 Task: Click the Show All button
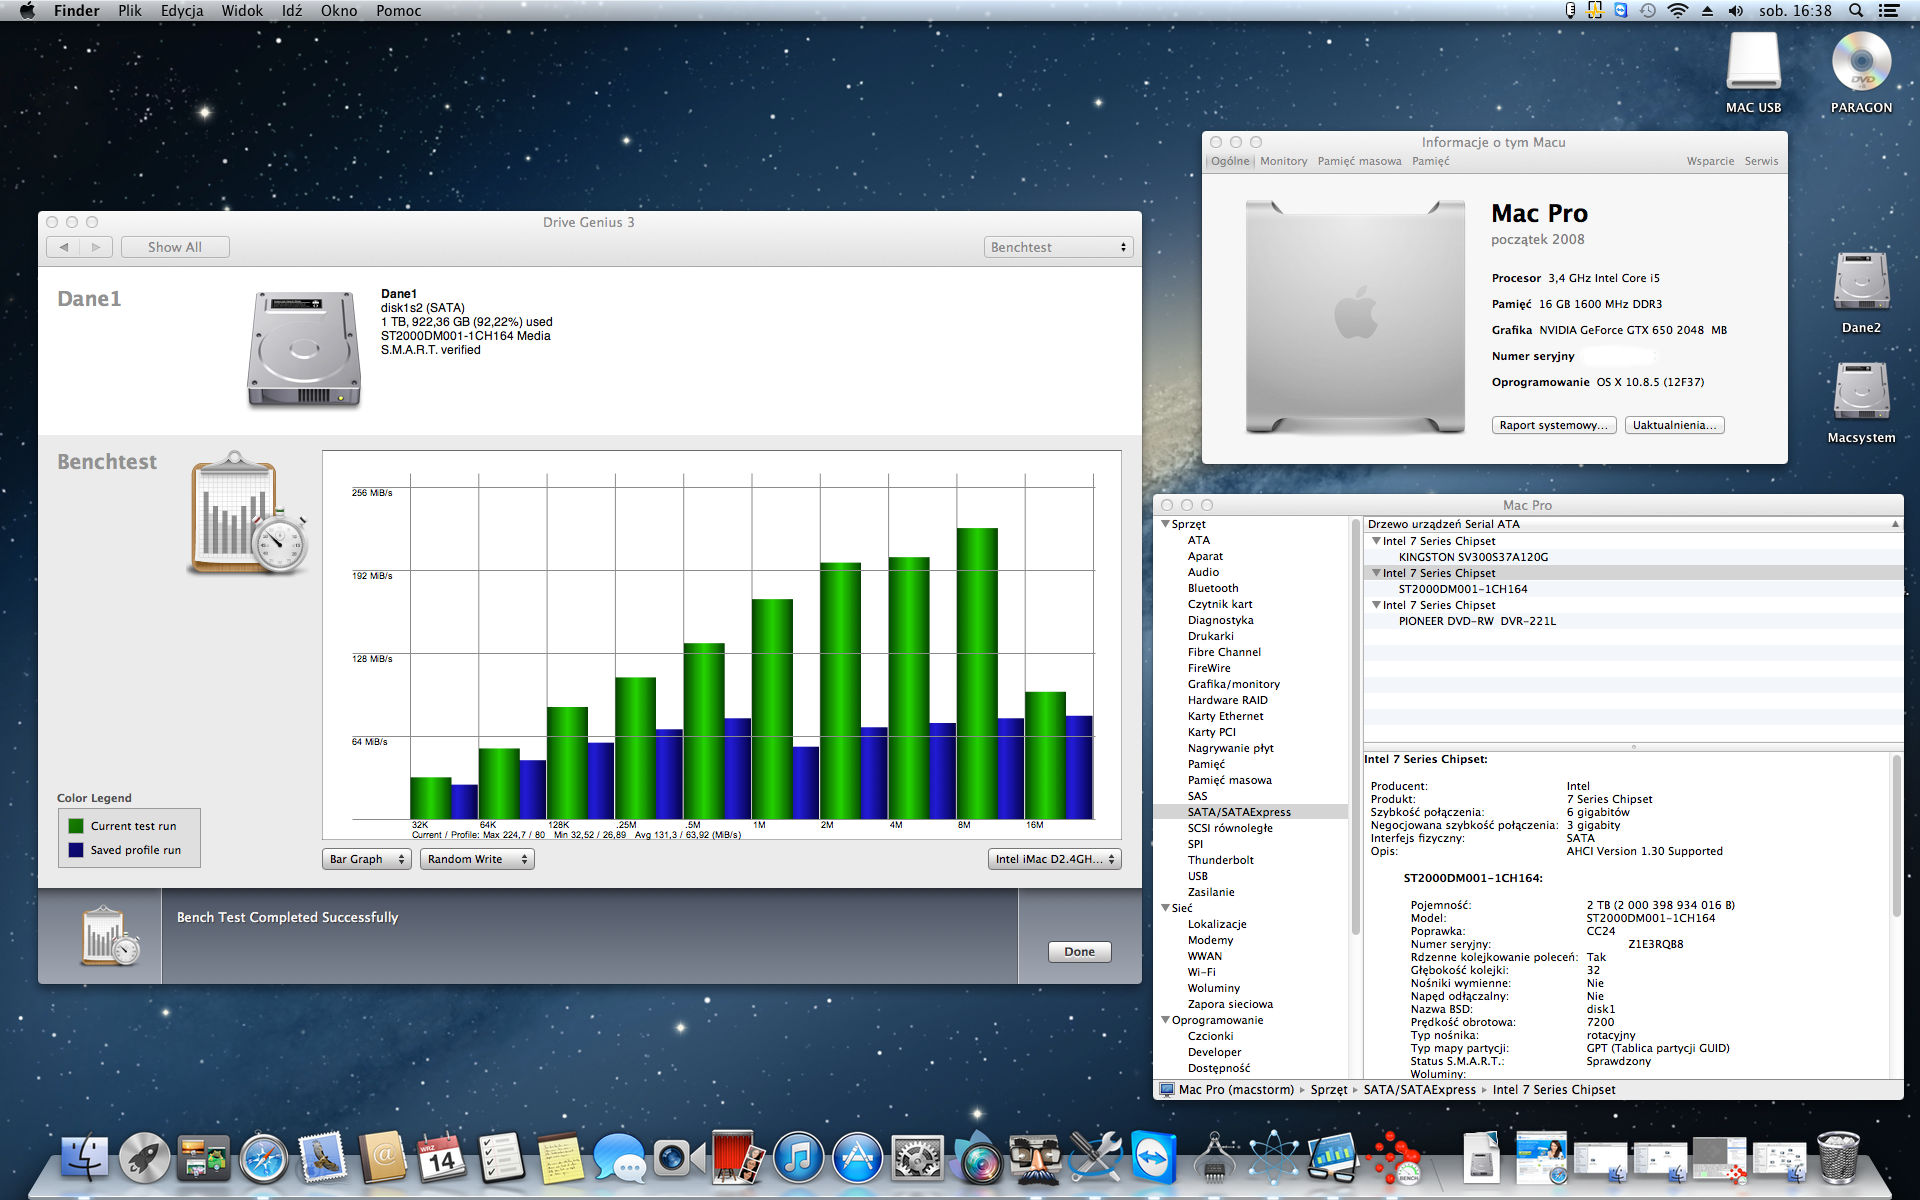tap(175, 247)
